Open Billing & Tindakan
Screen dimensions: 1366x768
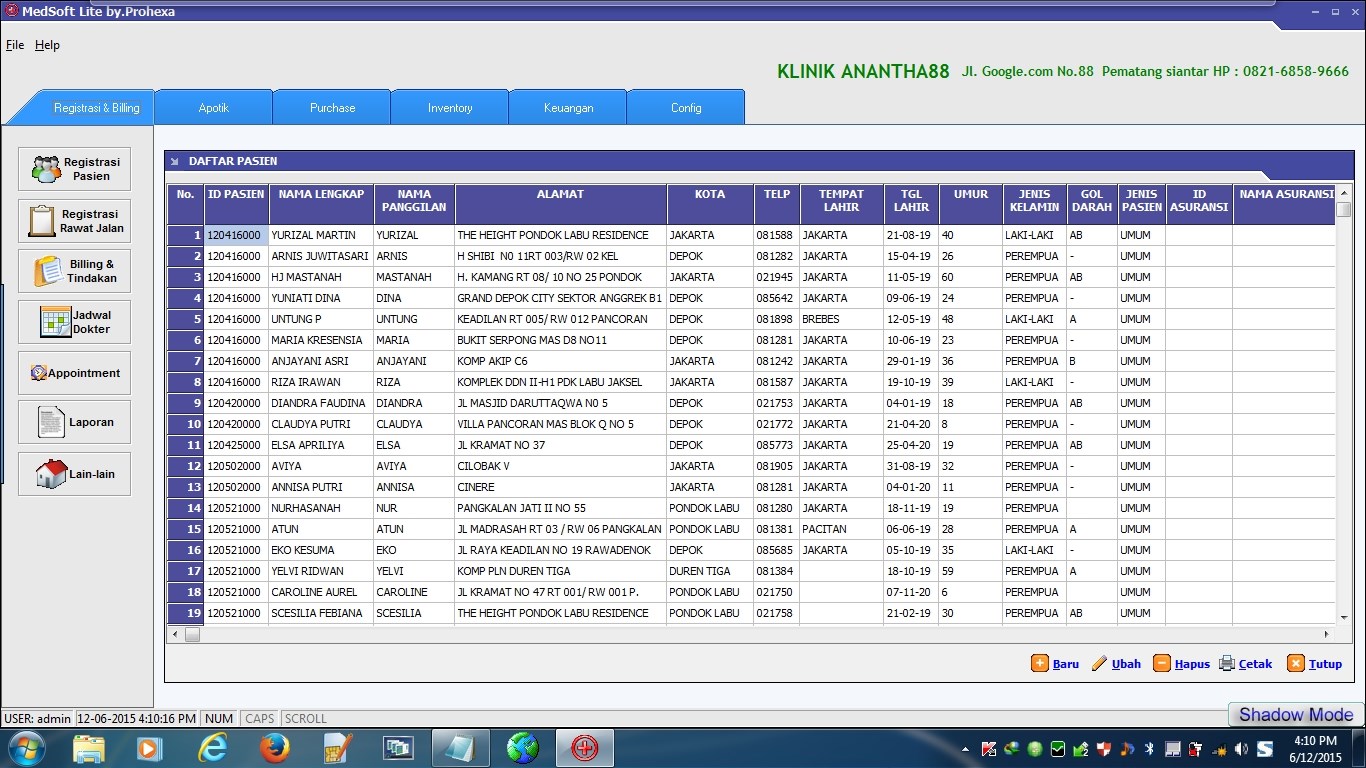74,271
